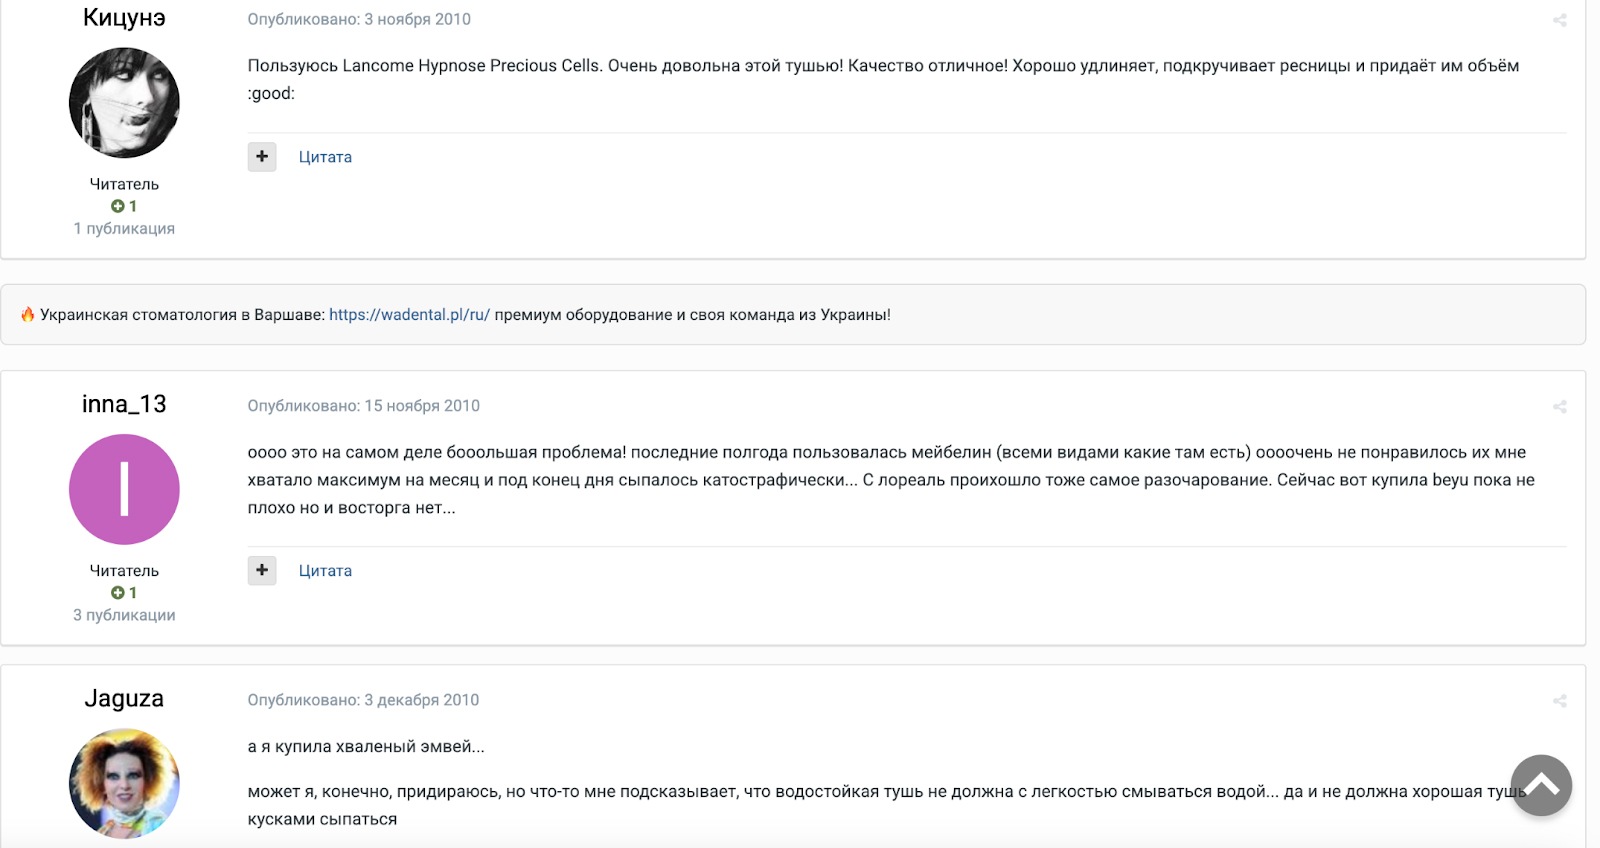
Task: Open inna_13's purple letter avatar
Action: 124,489
